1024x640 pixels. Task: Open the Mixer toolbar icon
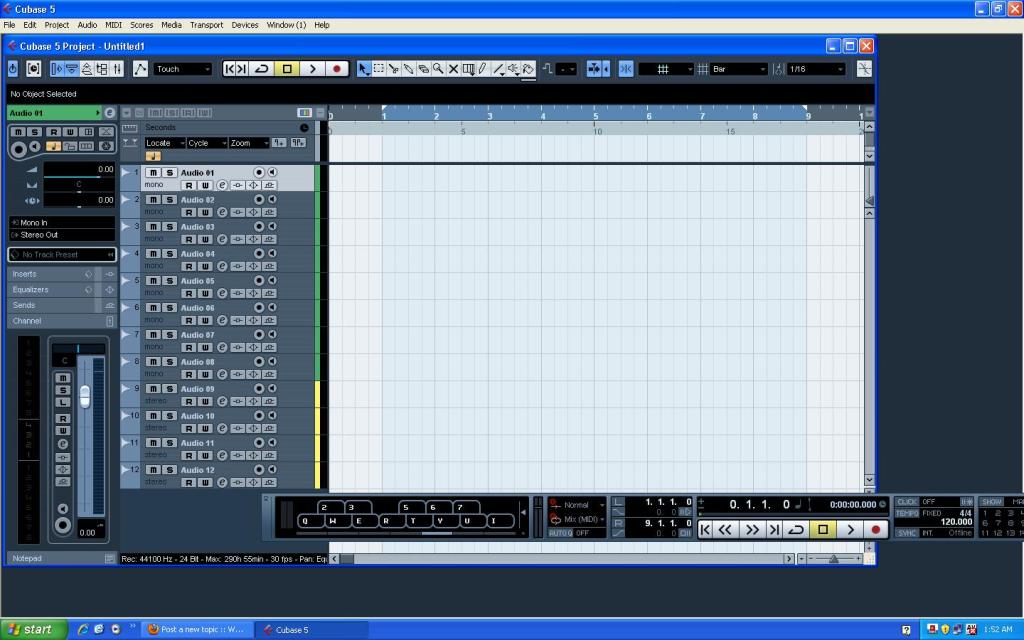[x=118, y=69]
